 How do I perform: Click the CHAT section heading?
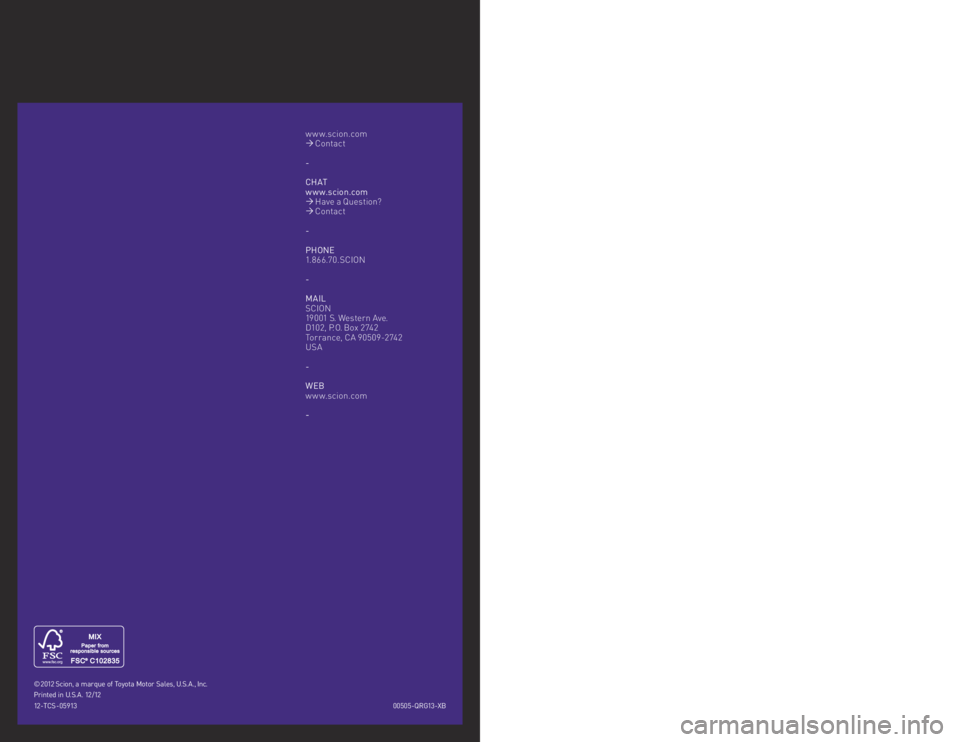[x=317, y=182]
